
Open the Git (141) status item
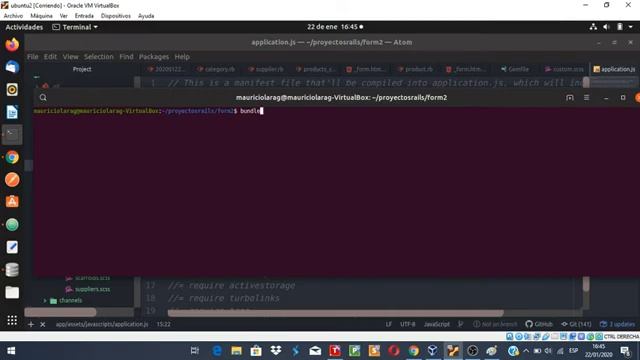(576, 324)
